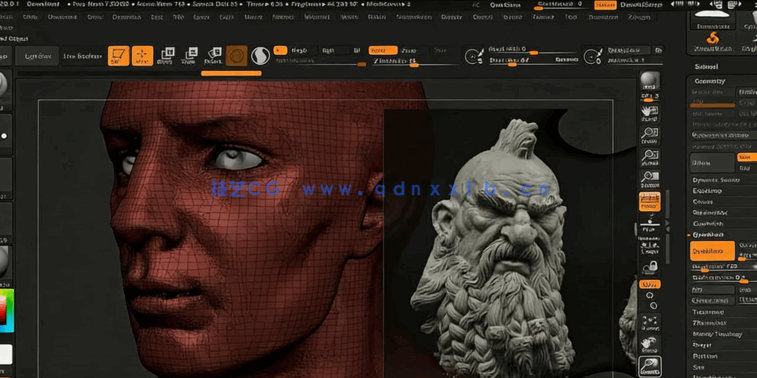Image resolution: width=757 pixels, height=378 pixels.
Task: Click the orange Draw button with crosshair arrows
Action: [x=142, y=56]
